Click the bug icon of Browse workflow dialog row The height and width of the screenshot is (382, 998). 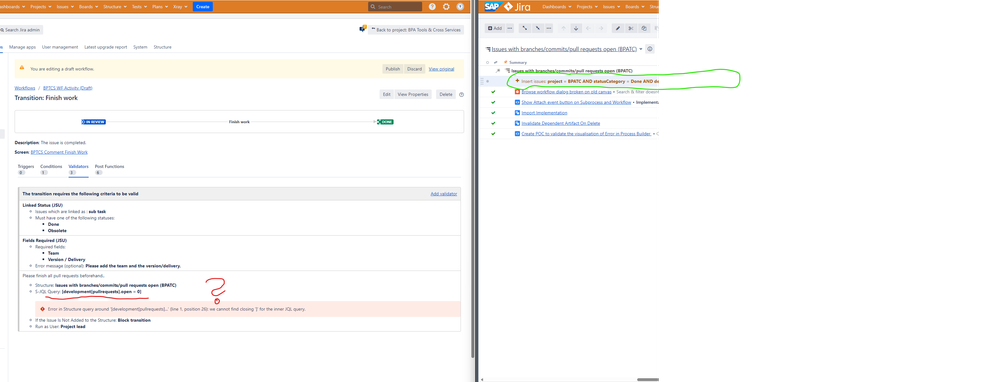517,92
